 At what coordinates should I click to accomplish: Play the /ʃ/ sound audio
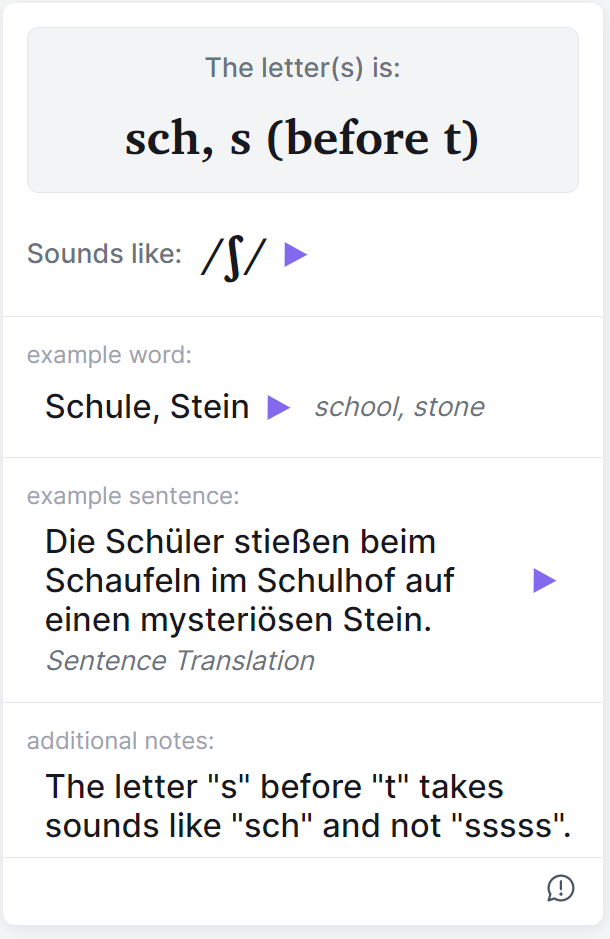pos(295,255)
